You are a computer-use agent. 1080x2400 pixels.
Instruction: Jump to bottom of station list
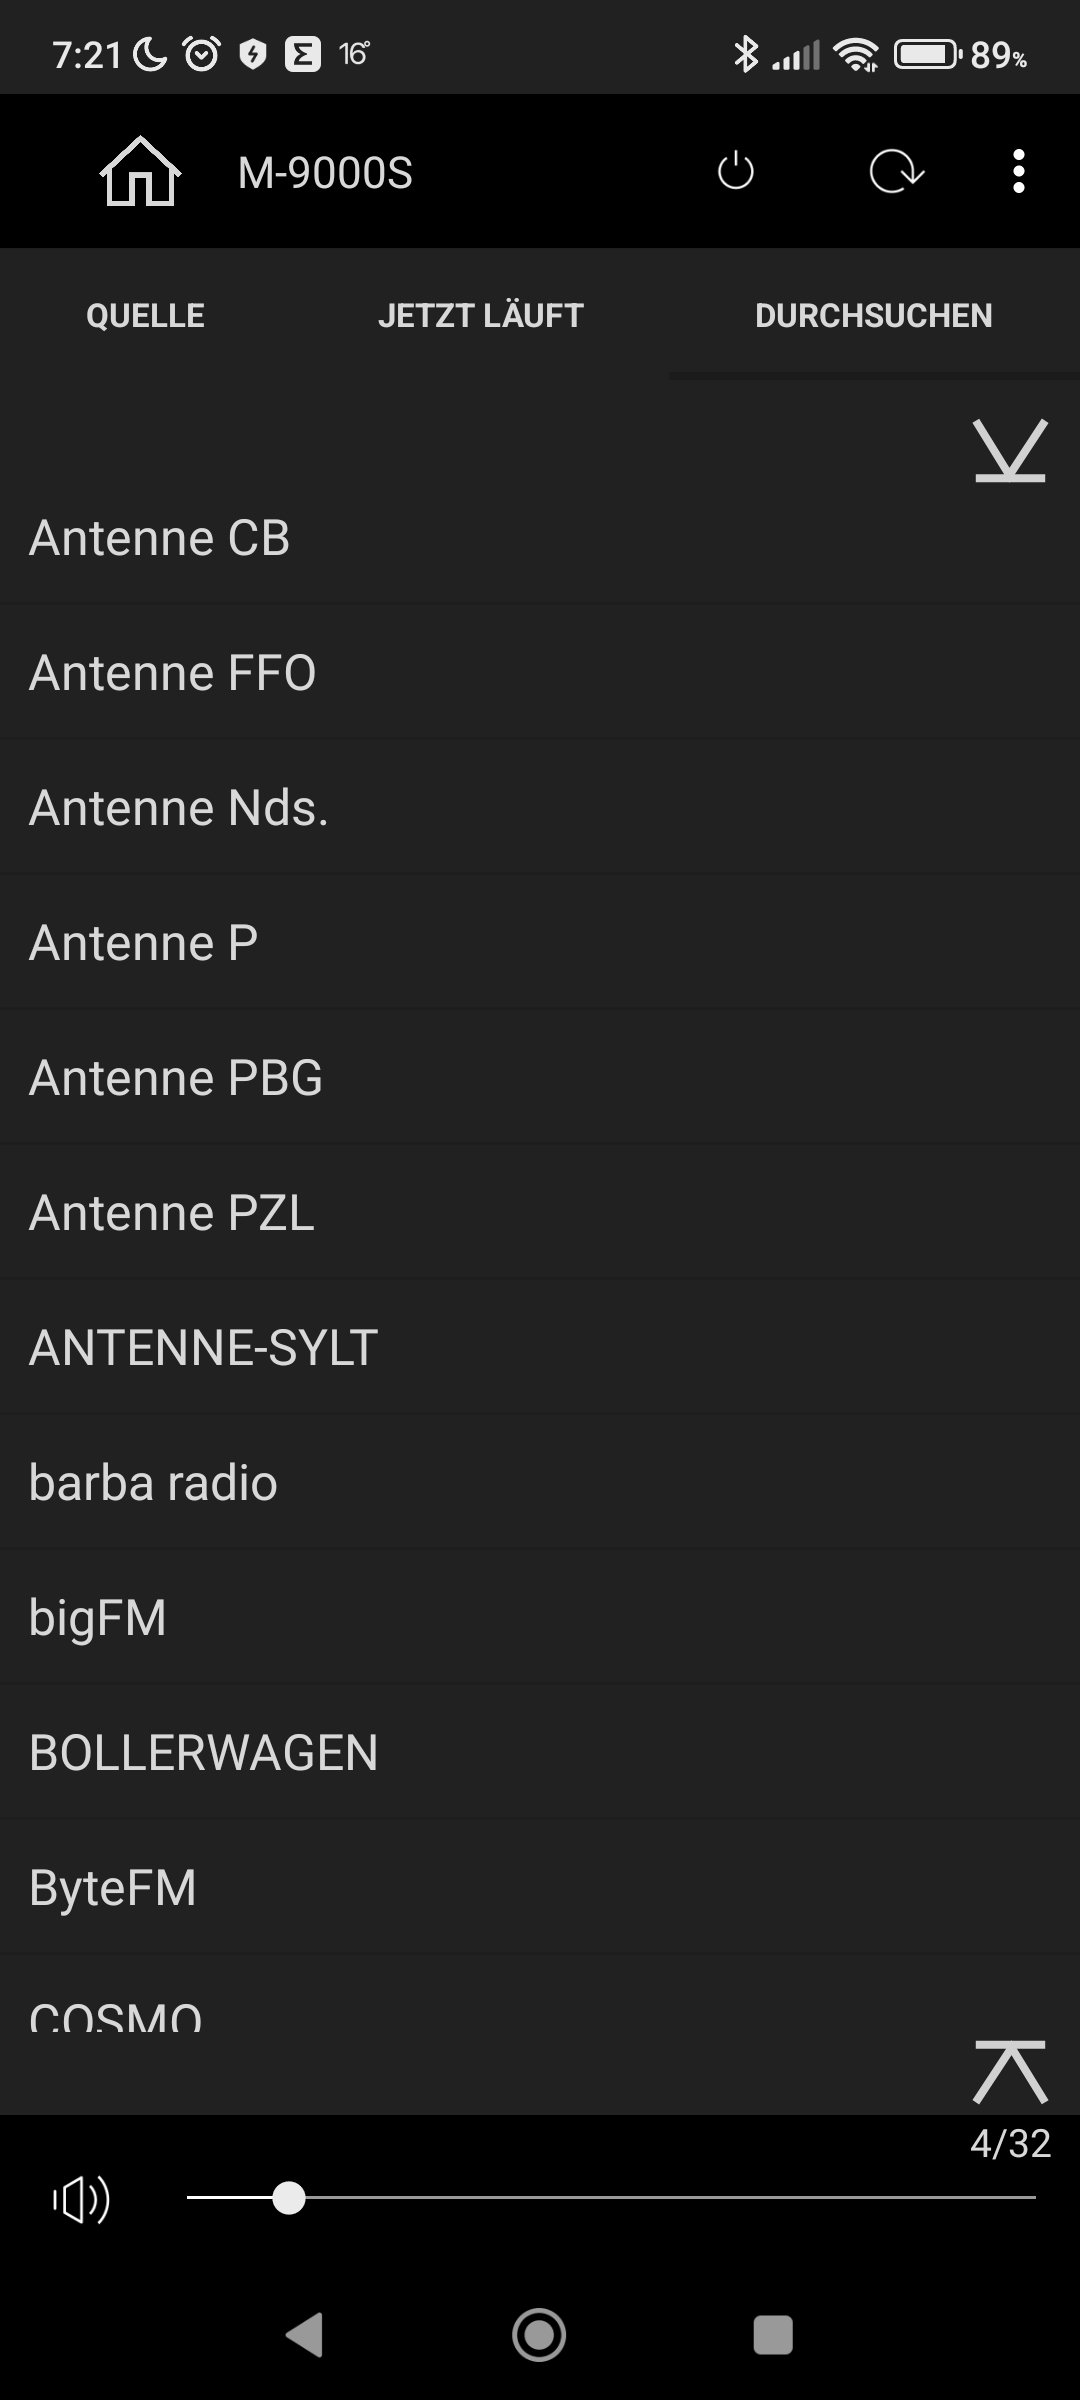pyautogui.click(x=1010, y=451)
